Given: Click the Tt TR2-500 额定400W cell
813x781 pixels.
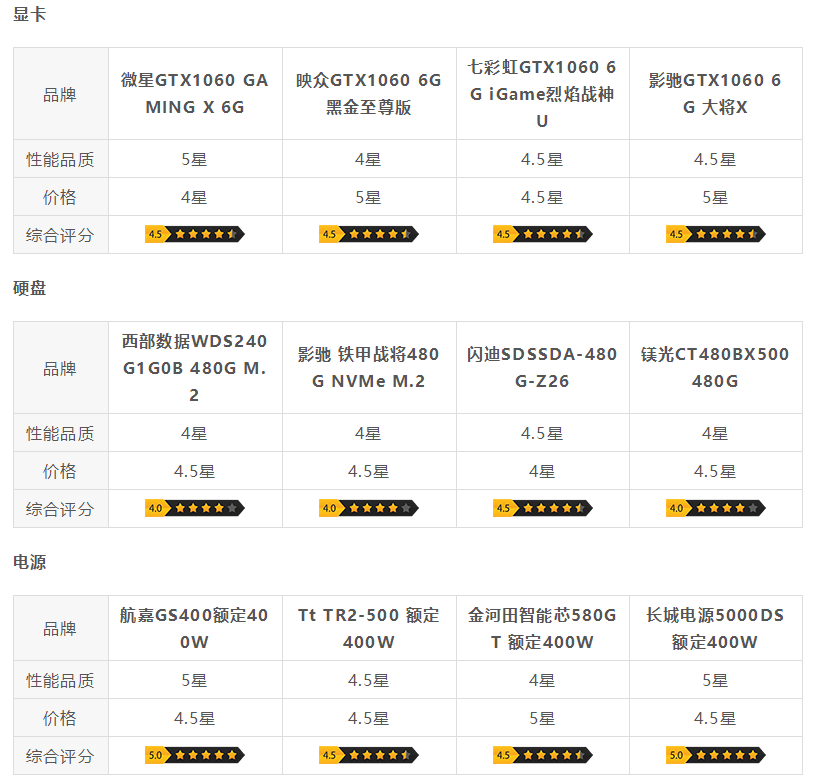Looking at the screenshot, I should click(369, 629).
